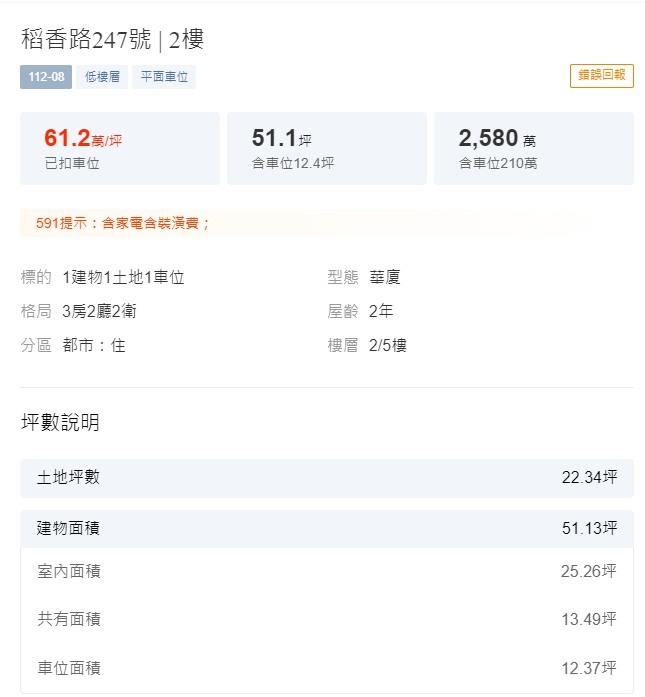Click the 華廈 building type value

[385, 277]
